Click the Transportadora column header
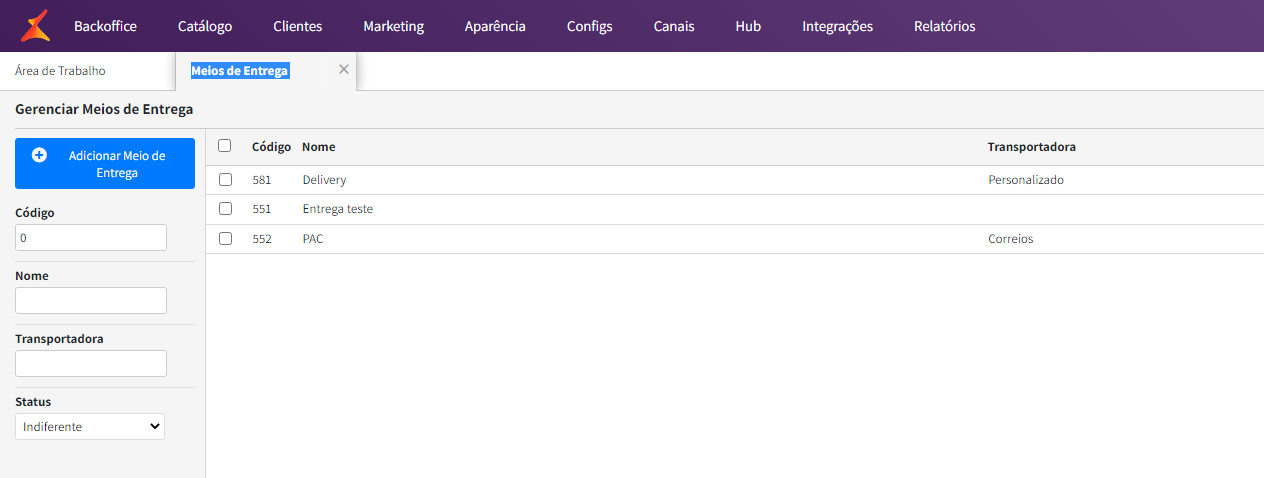Image resolution: width=1264 pixels, height=478 pixels. coord(1032,147)
